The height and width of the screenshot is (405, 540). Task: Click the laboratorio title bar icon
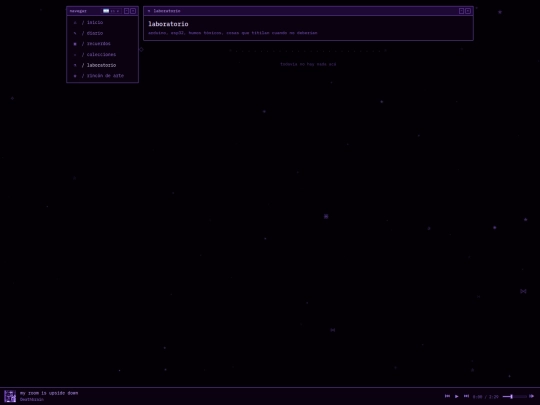coord(149,11)
